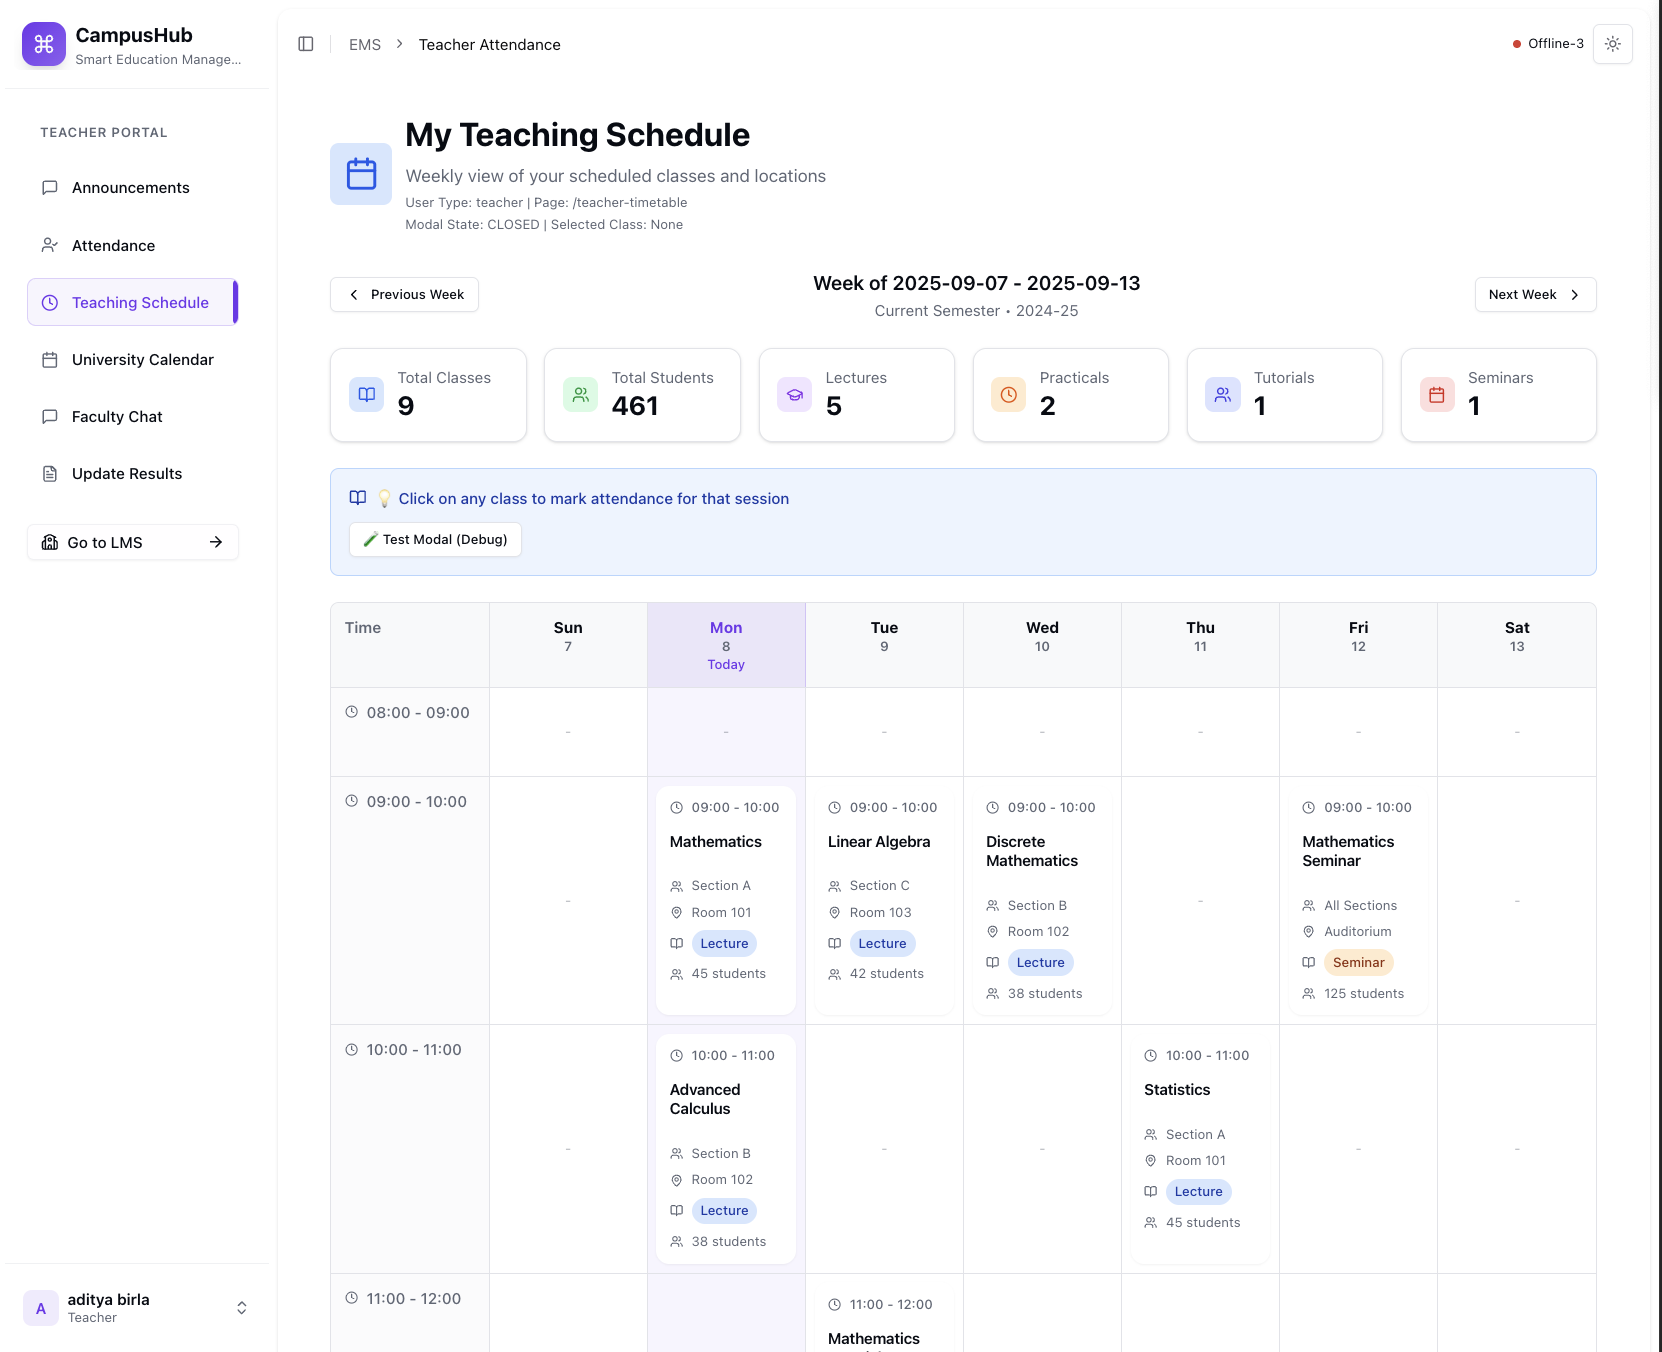The image size is (1662, 1352).
Task: Click the Tutorials users icon
Action: (x=1223, y=395)
